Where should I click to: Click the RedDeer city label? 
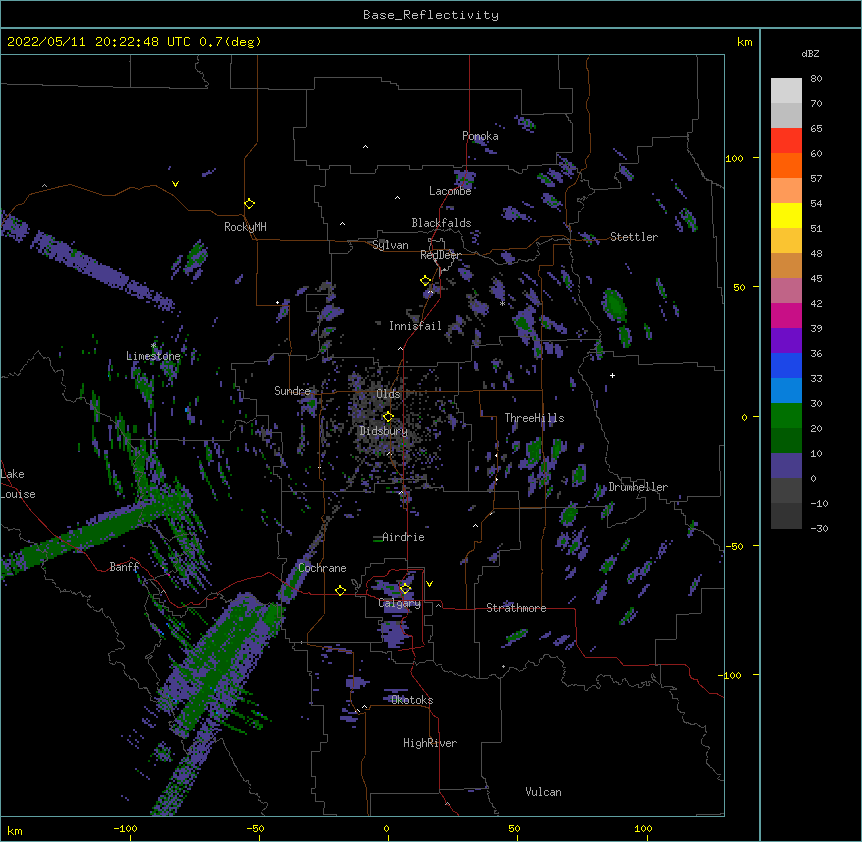(x=440, y=255)
